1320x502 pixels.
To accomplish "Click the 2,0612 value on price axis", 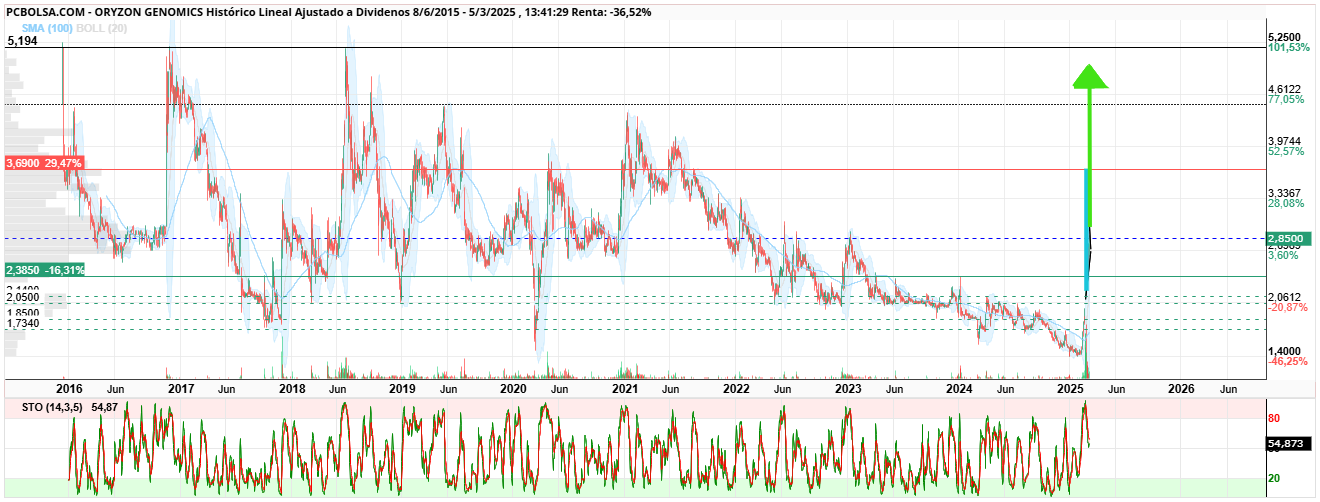I will click(1284, 297).
